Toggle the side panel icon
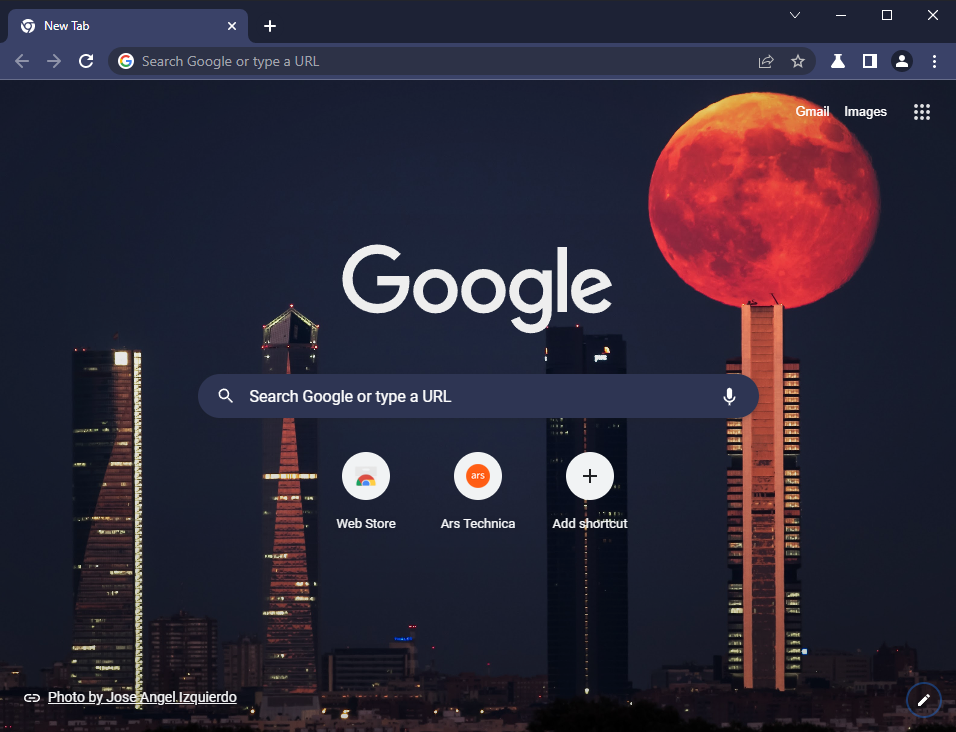This screenshot has height=732, width=956. point(870,61)
